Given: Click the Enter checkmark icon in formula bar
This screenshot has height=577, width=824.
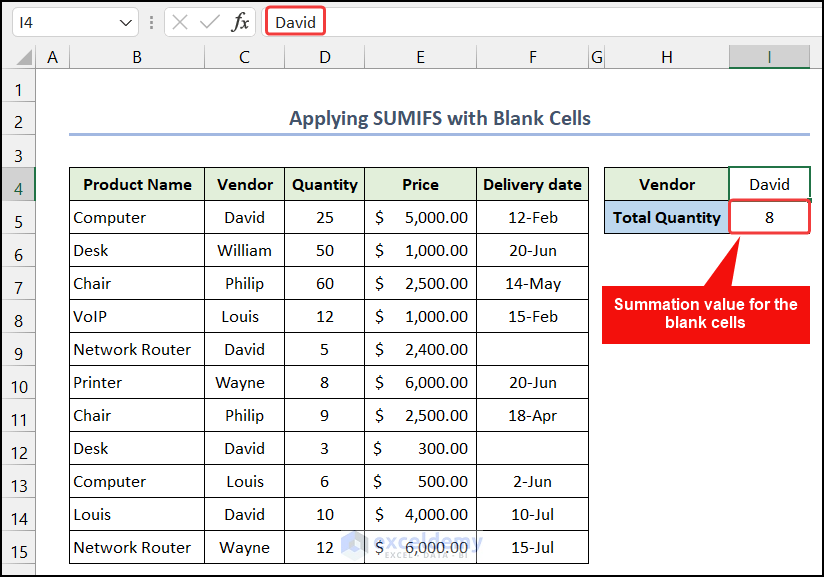Looking at the screenshot, I should (x=209, y=22).
